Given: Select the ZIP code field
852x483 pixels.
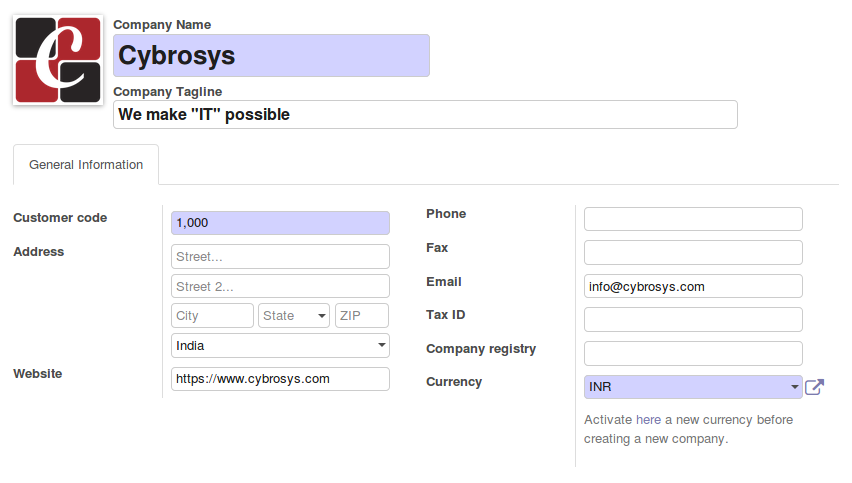Looking at the screenshot, I should [x=362, y=316].
